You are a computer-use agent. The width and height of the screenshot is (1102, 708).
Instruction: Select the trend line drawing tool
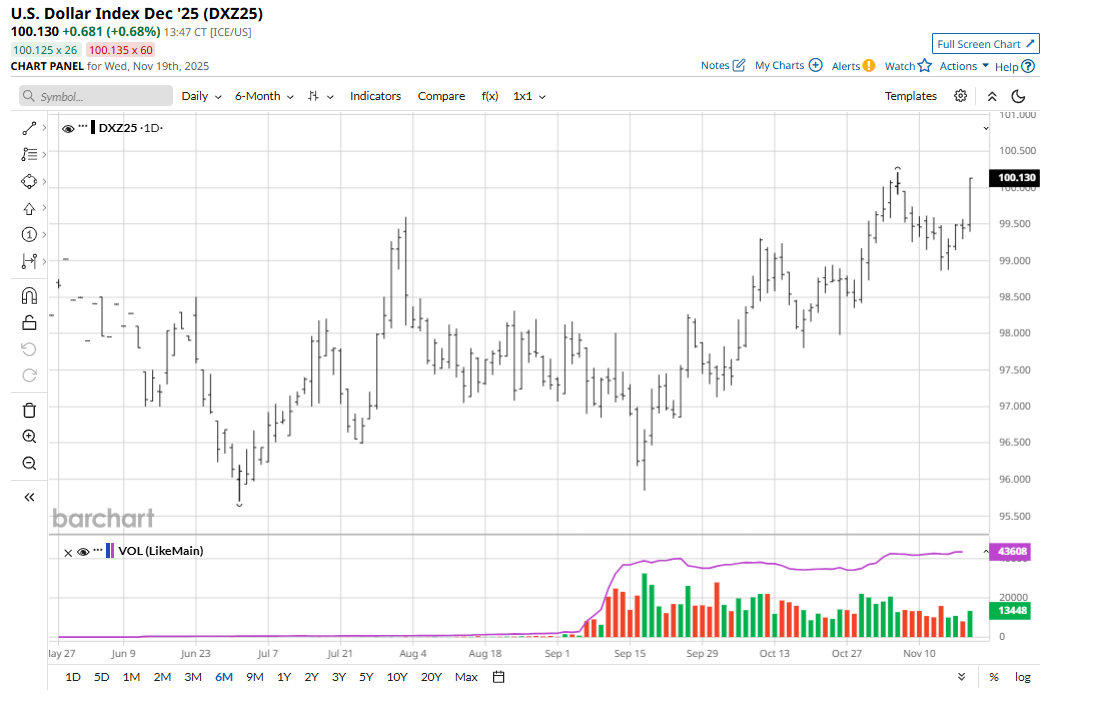tap(29, 129)
